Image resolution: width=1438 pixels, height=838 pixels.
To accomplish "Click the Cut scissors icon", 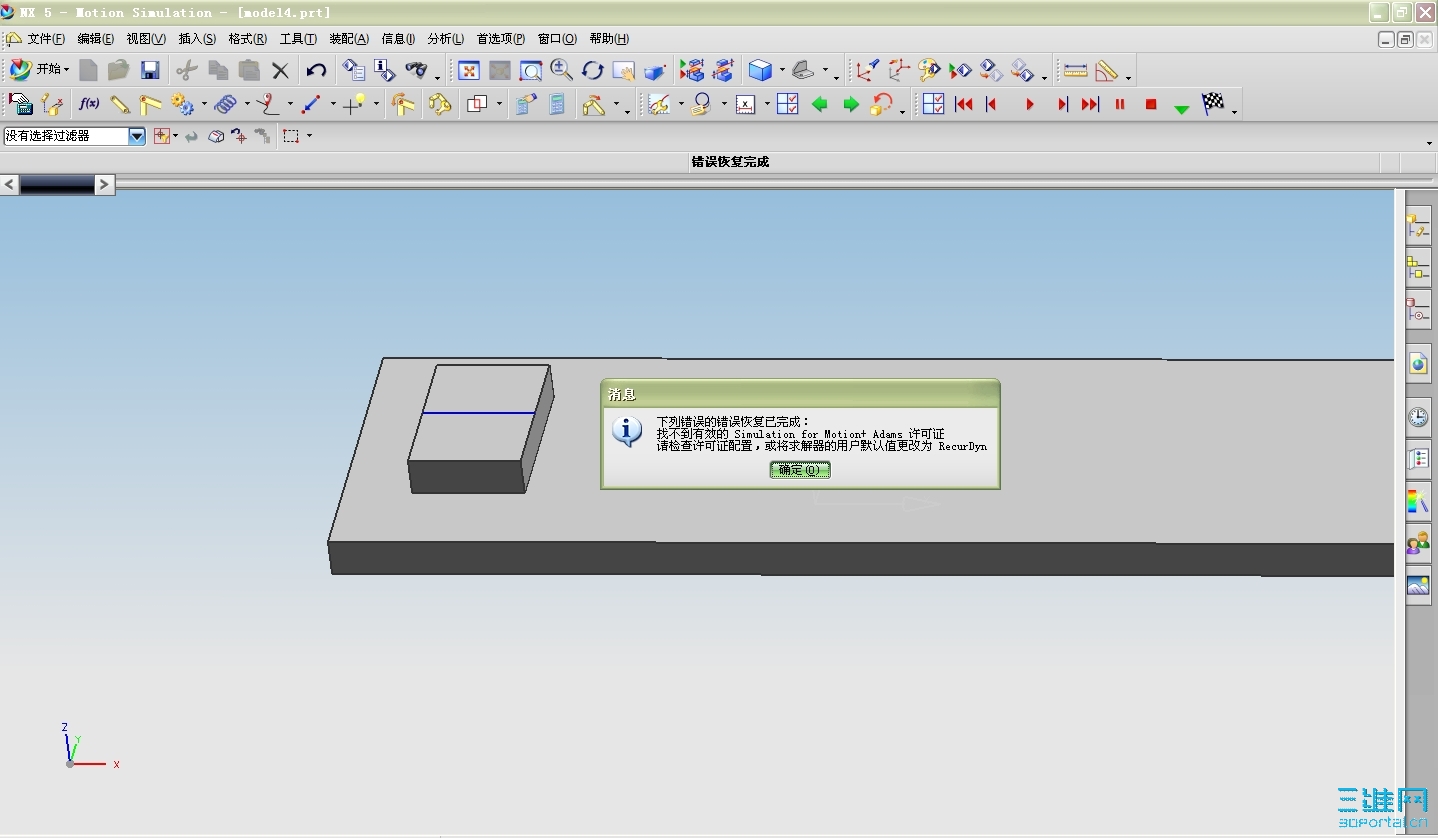I will tap(187, 70).
